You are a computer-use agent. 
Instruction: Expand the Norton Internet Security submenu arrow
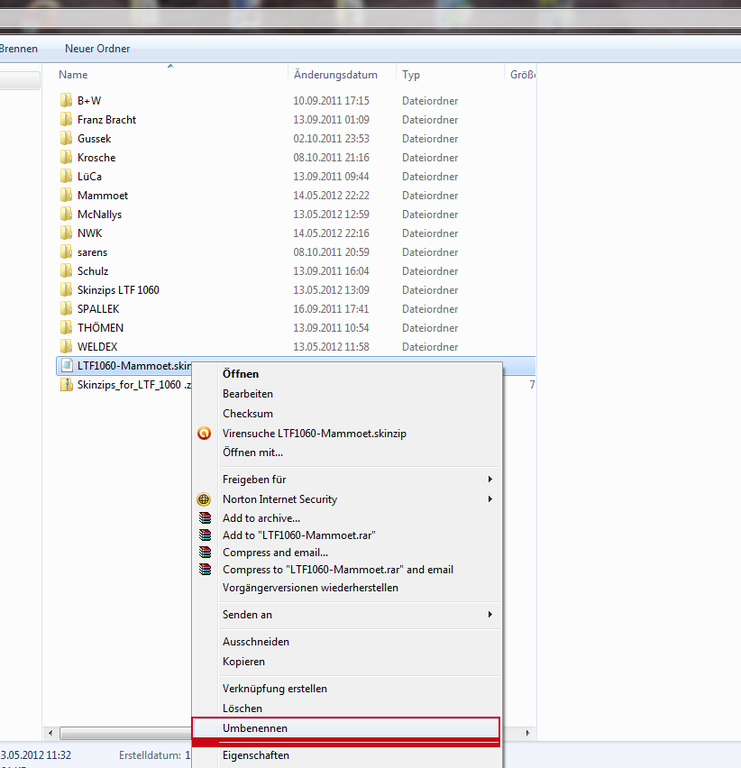coord(490,499)
